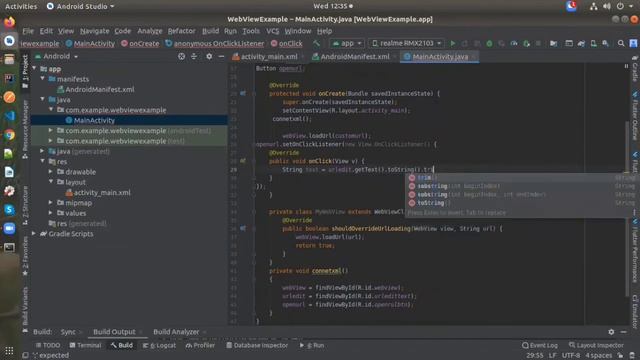Click UTF-8 encoding in status bar

click(x=571, y=356)
